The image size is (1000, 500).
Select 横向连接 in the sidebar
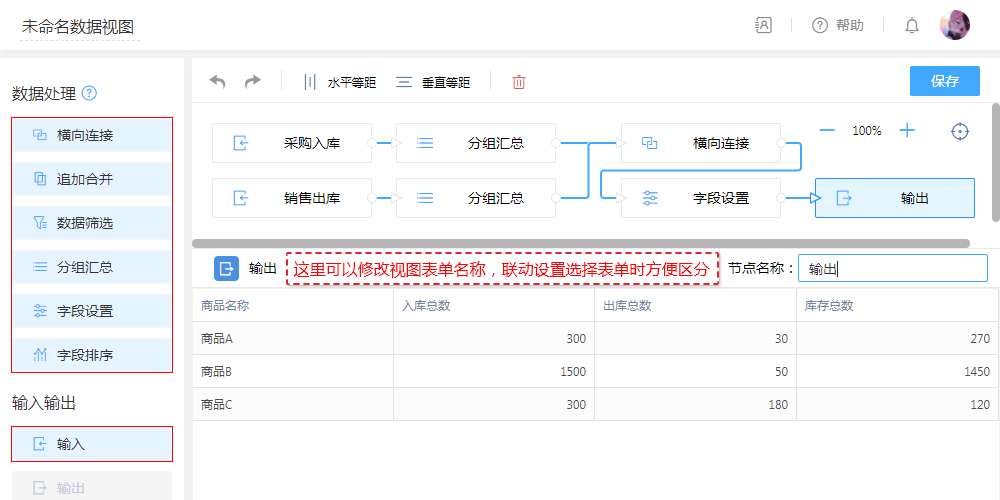92,135
